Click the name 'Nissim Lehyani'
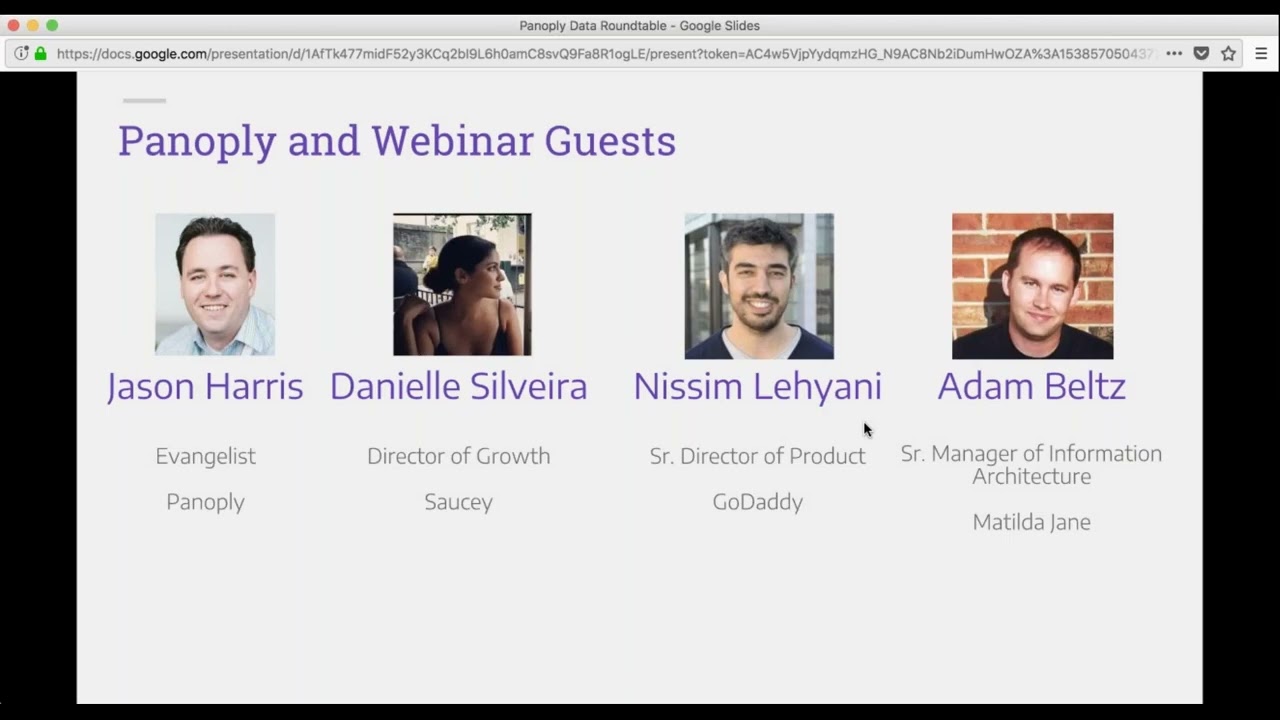 pos(757,388)
